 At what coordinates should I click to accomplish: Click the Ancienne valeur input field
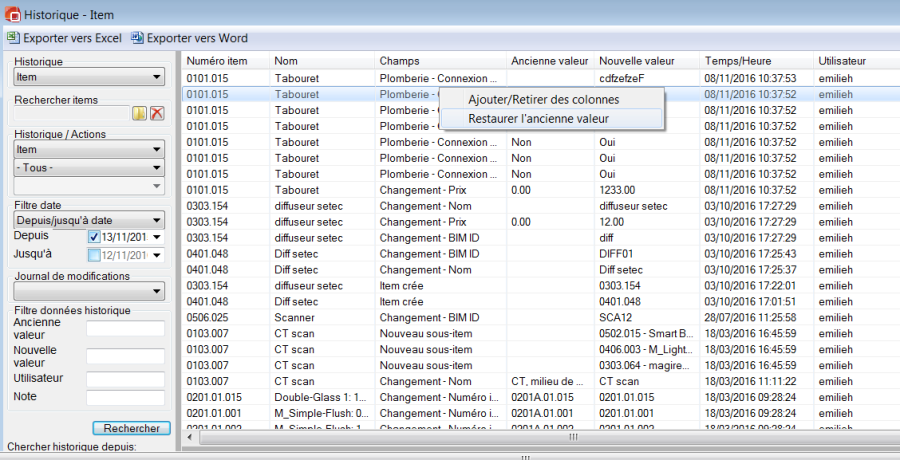[x=125, y=329]
